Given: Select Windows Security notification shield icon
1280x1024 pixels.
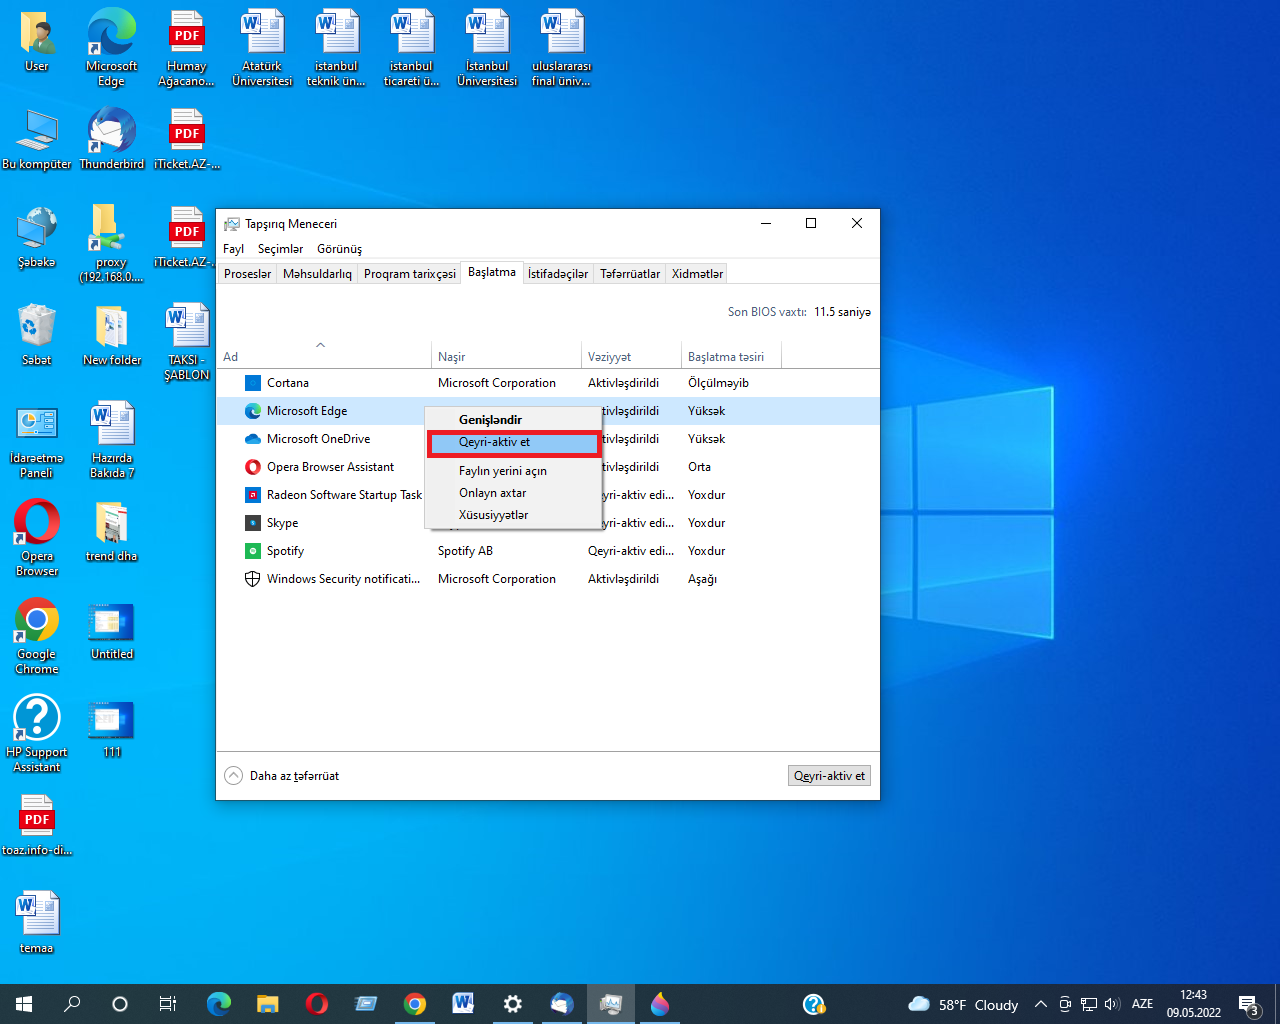Looking at the screenshot, I should [x=253, y=579].
